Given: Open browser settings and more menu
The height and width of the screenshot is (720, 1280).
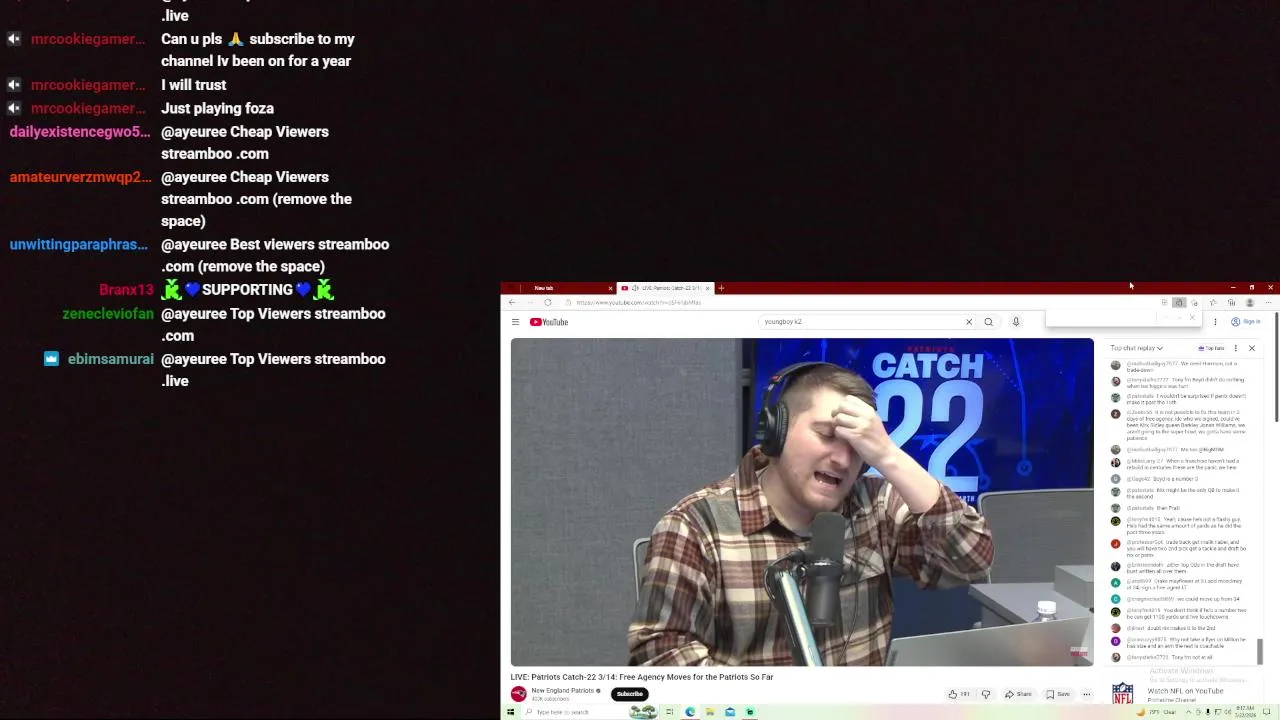Looking at the screenshot, I should point(1269,302).
